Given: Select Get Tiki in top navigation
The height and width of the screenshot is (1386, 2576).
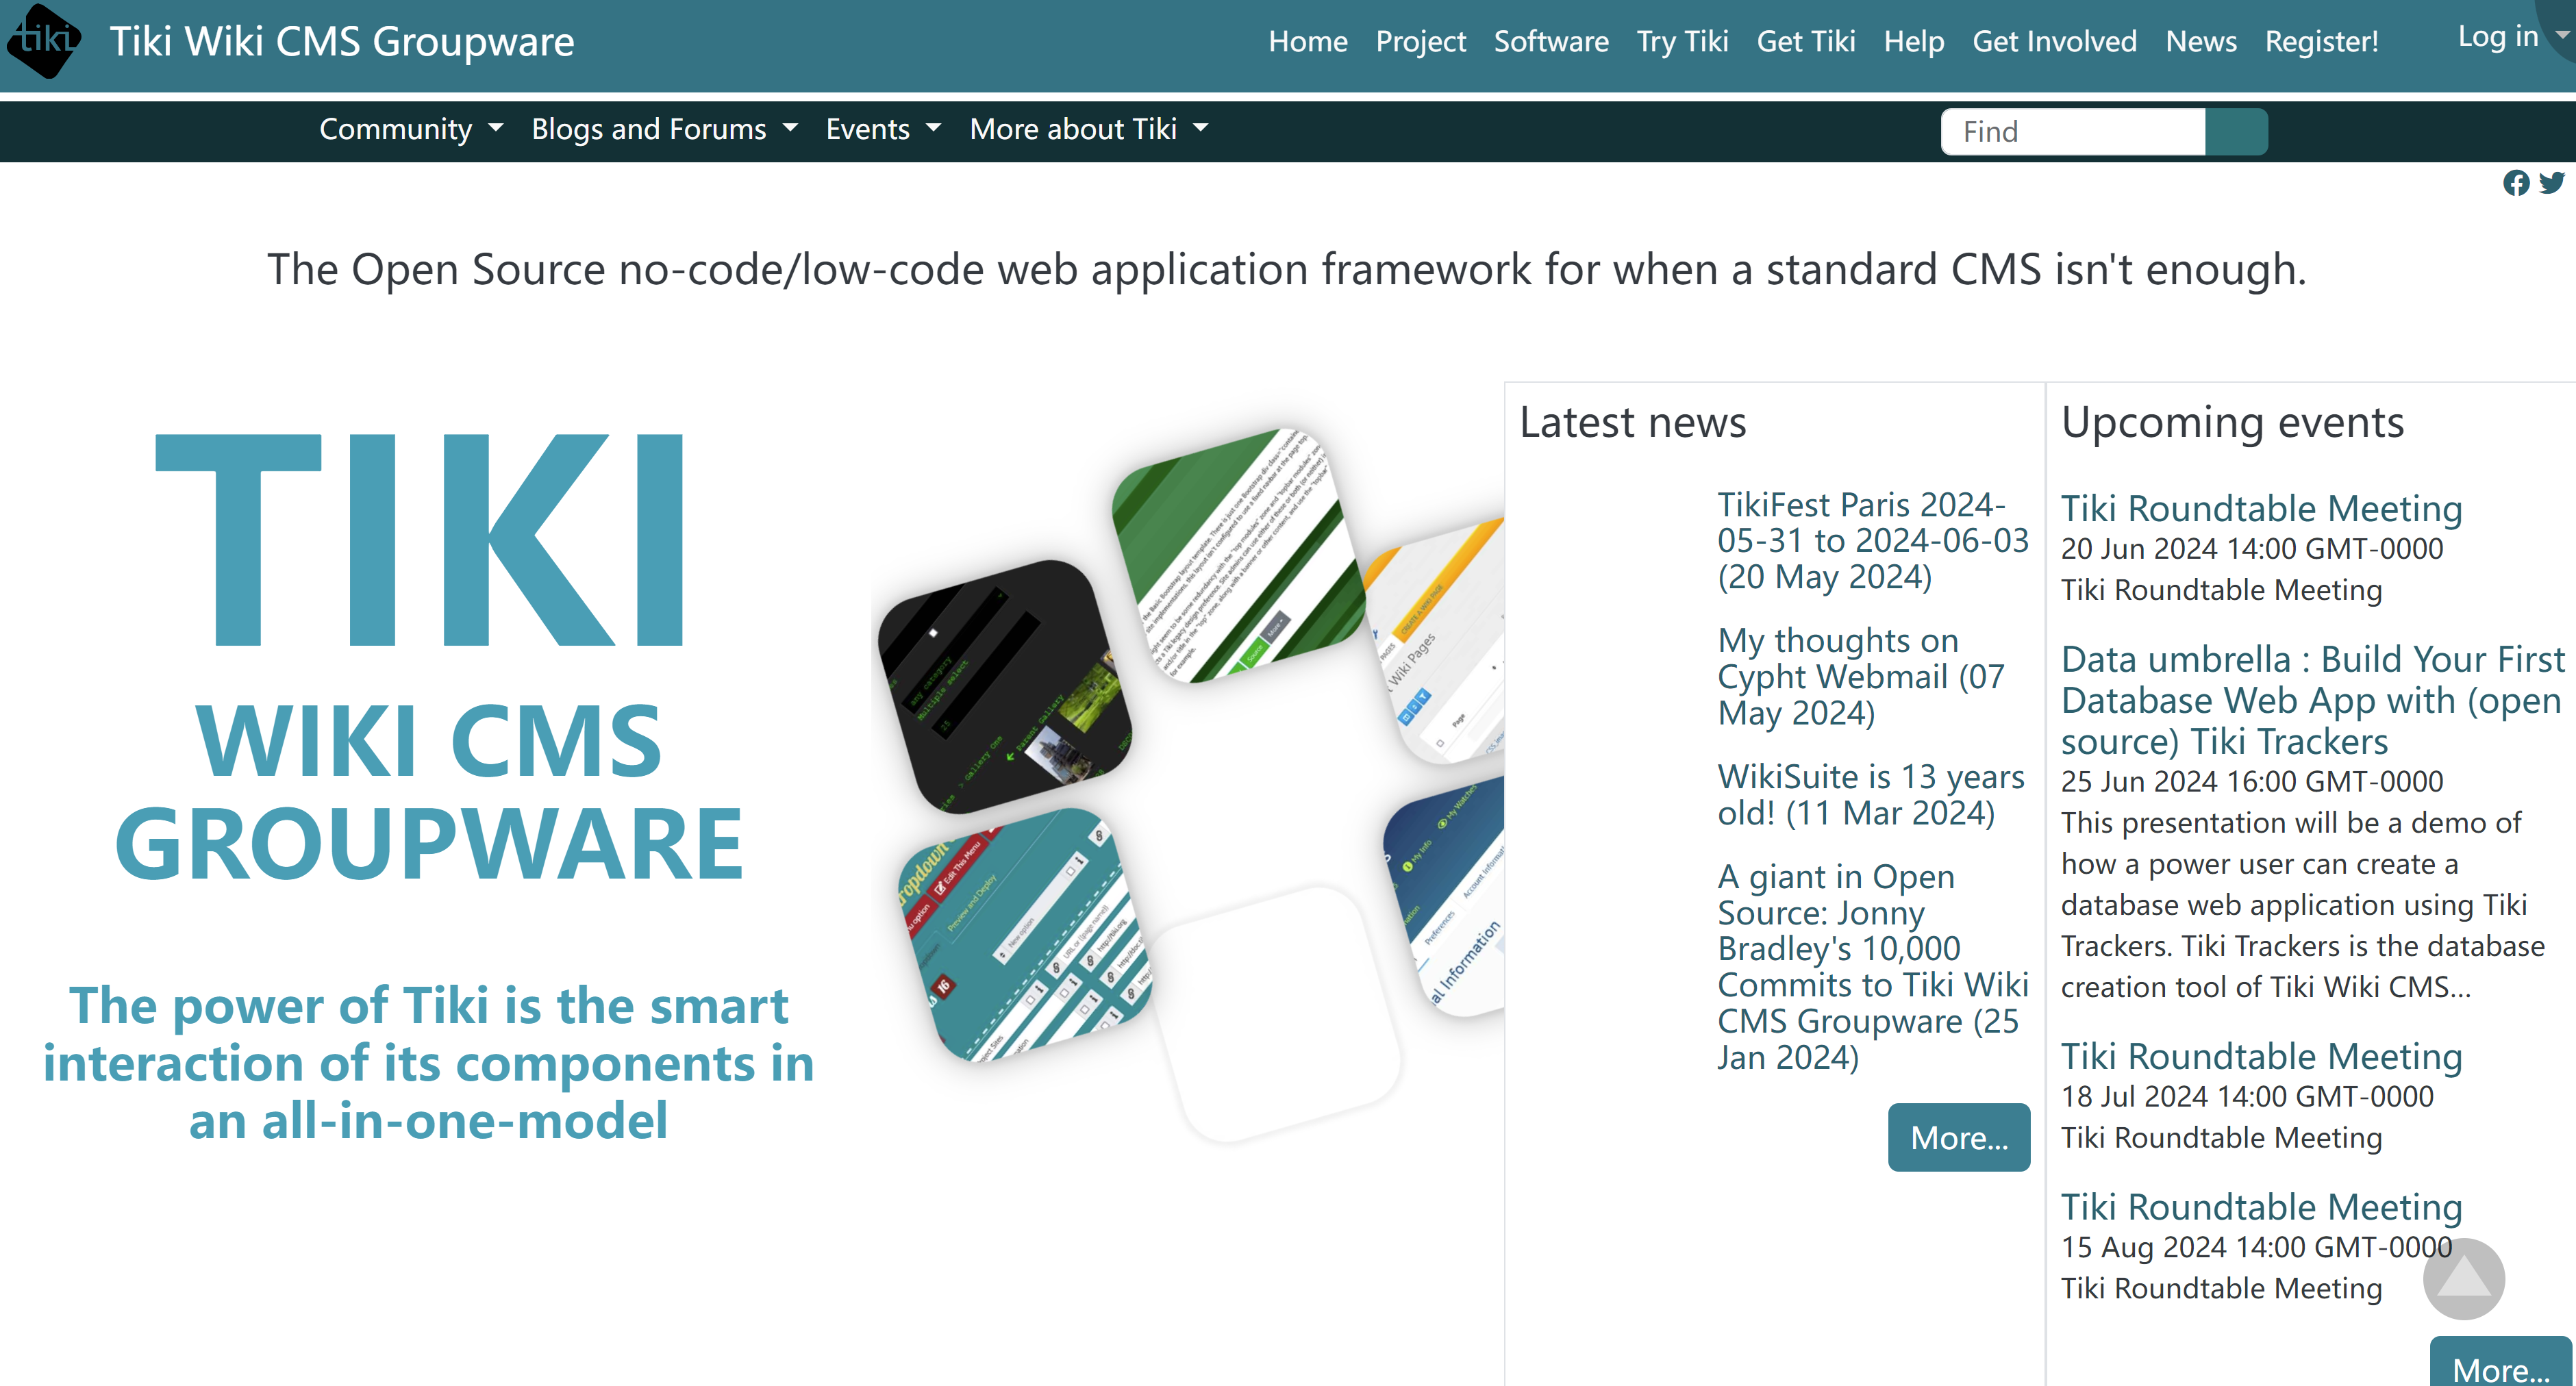Looking at the screenshot, I should [x=1806, y=41].
